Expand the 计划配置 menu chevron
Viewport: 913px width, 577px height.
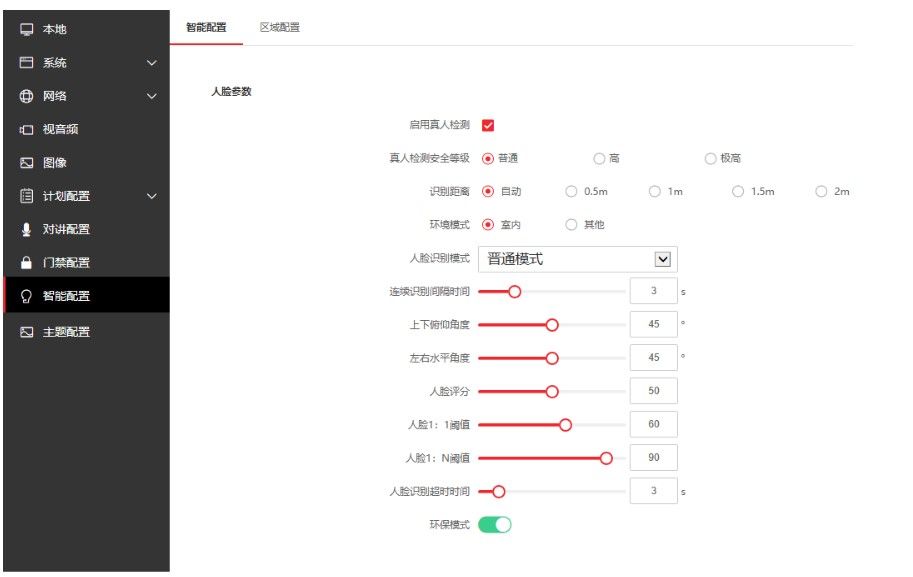point(151,196)
